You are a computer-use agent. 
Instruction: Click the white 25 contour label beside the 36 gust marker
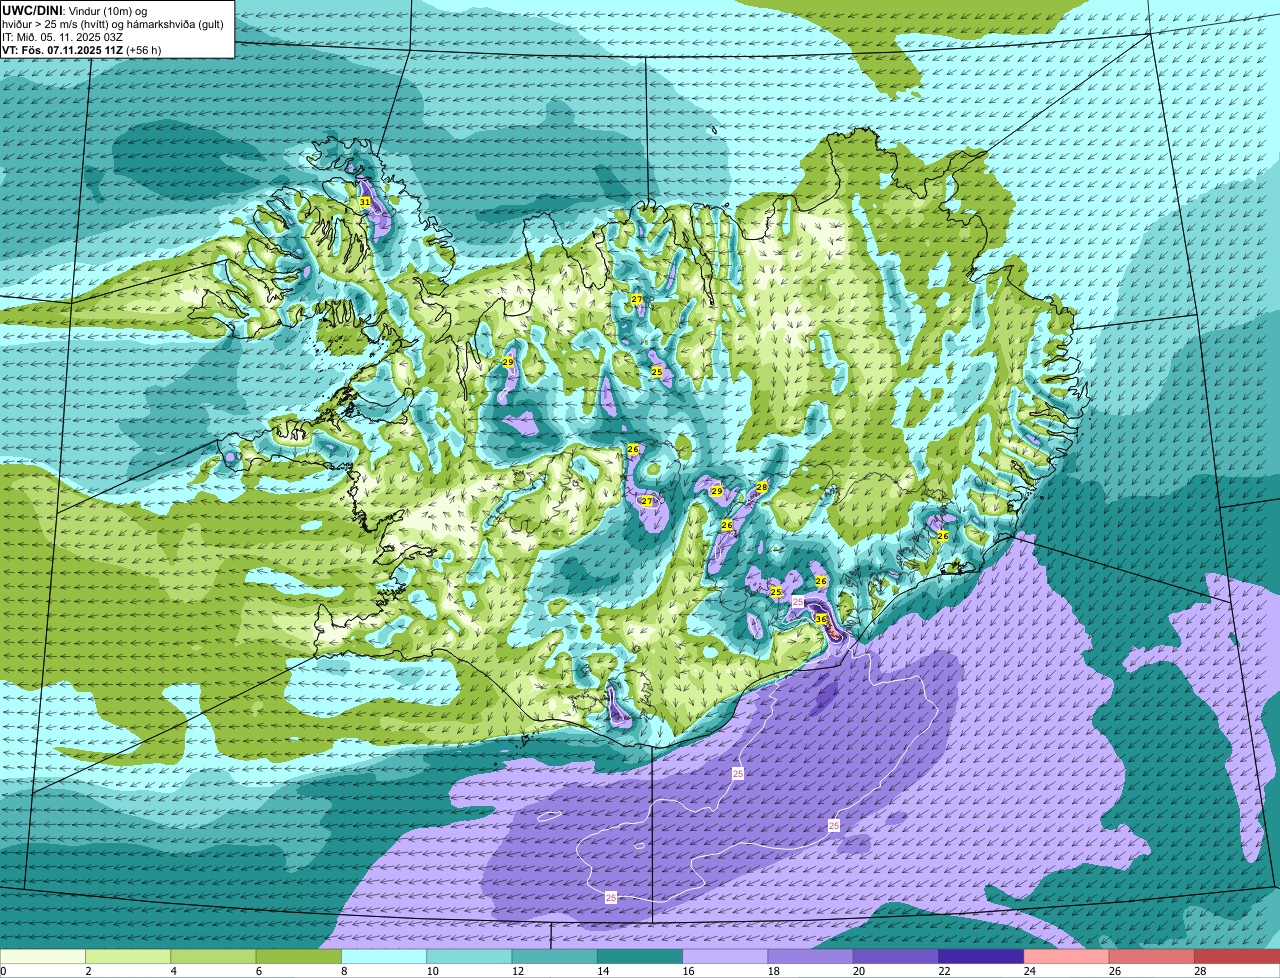pyautogui.click(x=798, y=602)
